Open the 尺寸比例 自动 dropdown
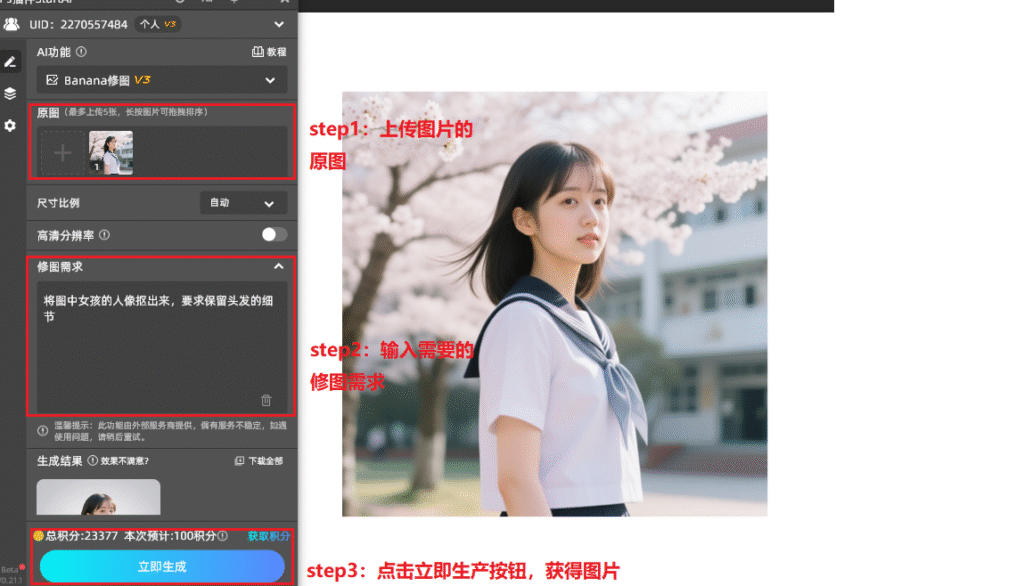1024x586 pixels. point(243,203)
